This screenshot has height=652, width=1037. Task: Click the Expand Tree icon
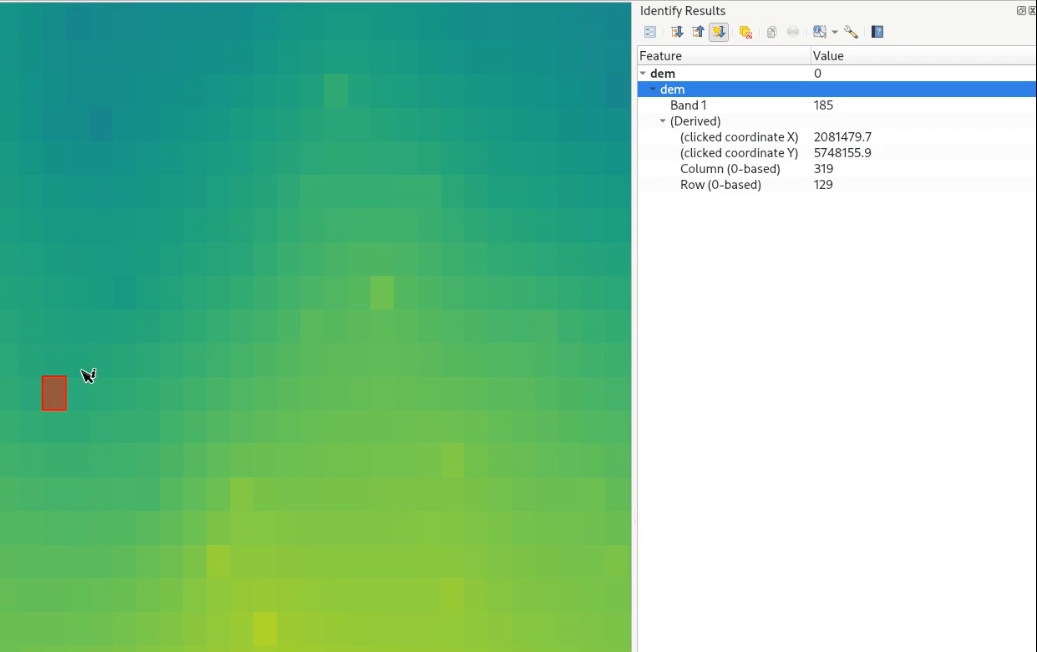coord(677,32)
